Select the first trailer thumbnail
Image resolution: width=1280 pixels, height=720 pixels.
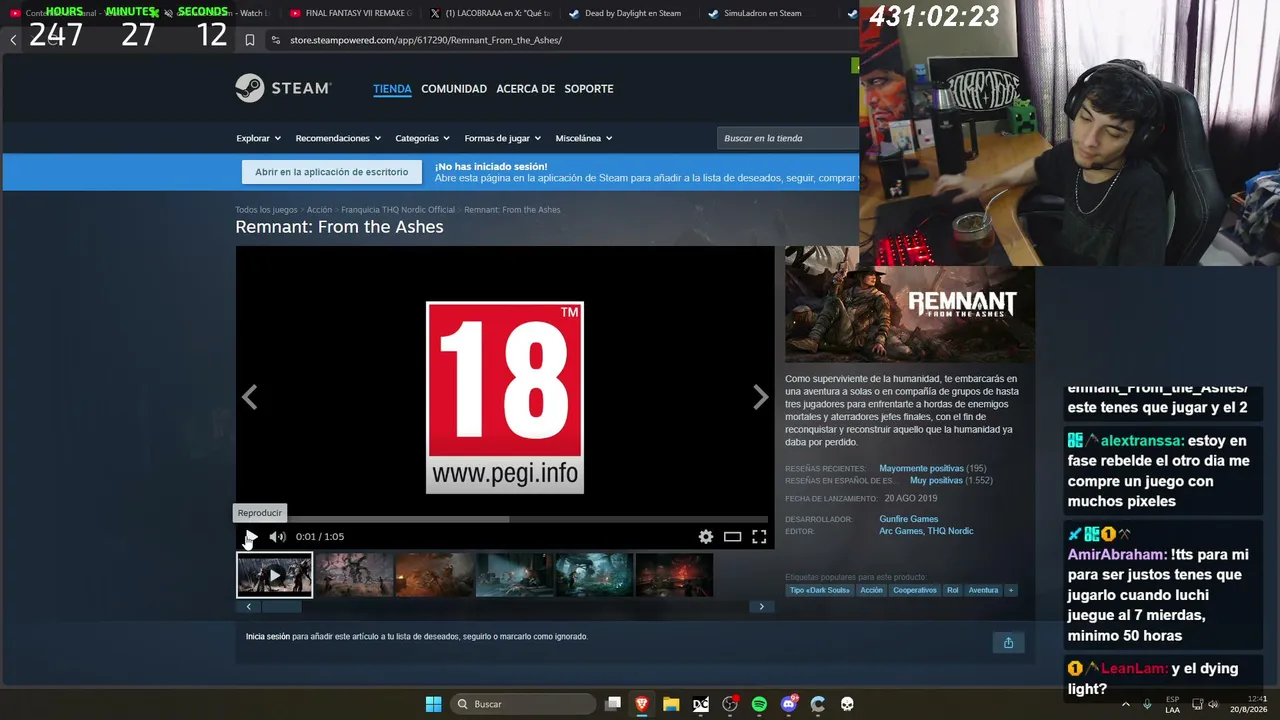274,575
